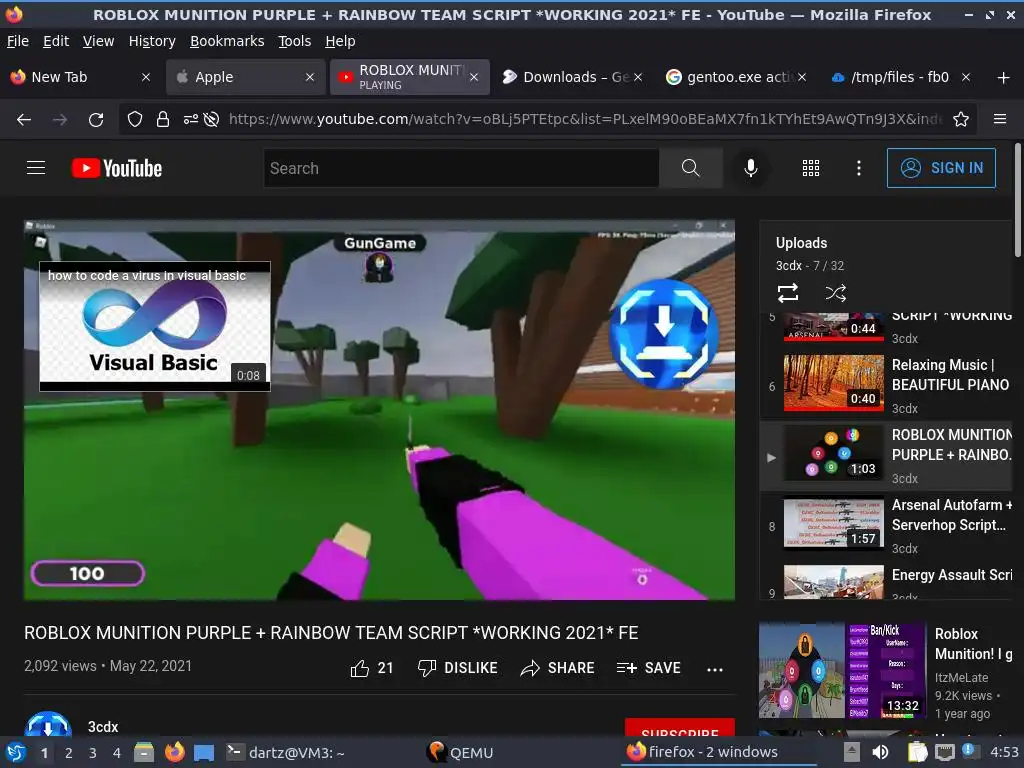Click the URL address bar
This screenshot has height=768, width=1024.
pyautogui.click(x=584, y=120)
